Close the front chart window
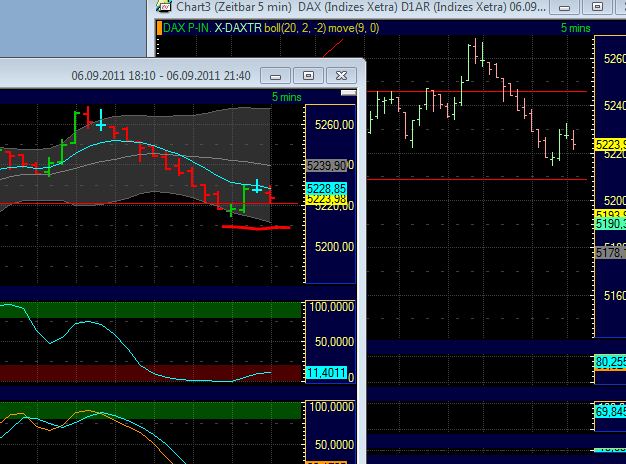626x464 pixels. point(341,75)
